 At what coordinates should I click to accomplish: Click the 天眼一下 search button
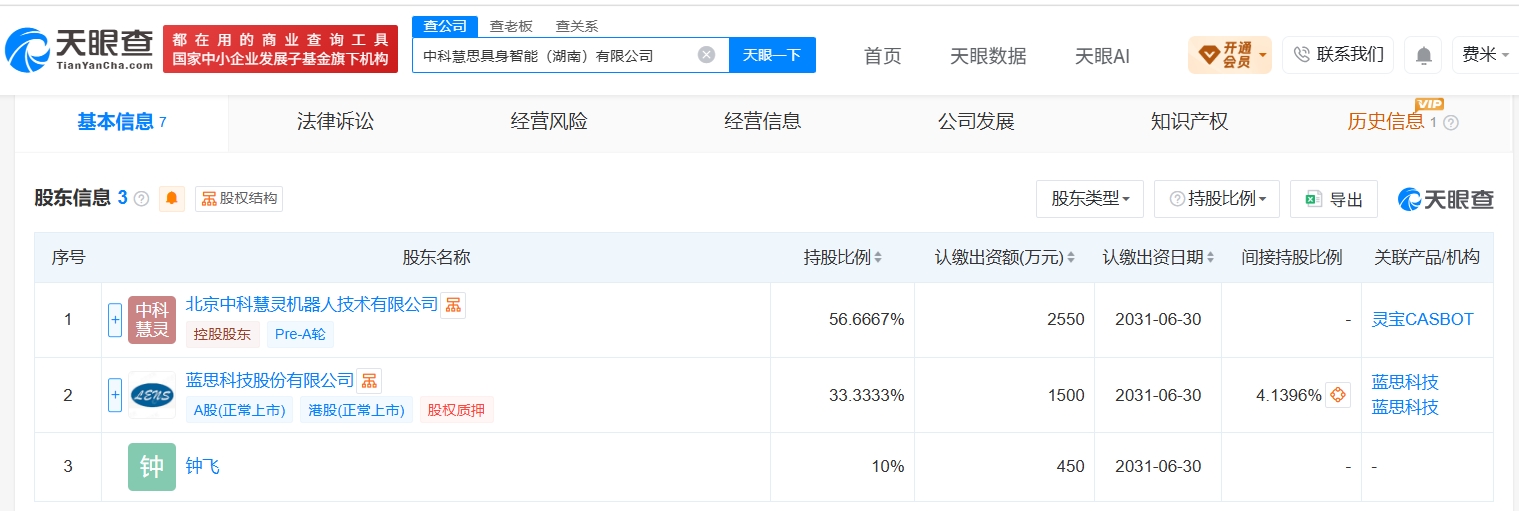click(772, 55)
